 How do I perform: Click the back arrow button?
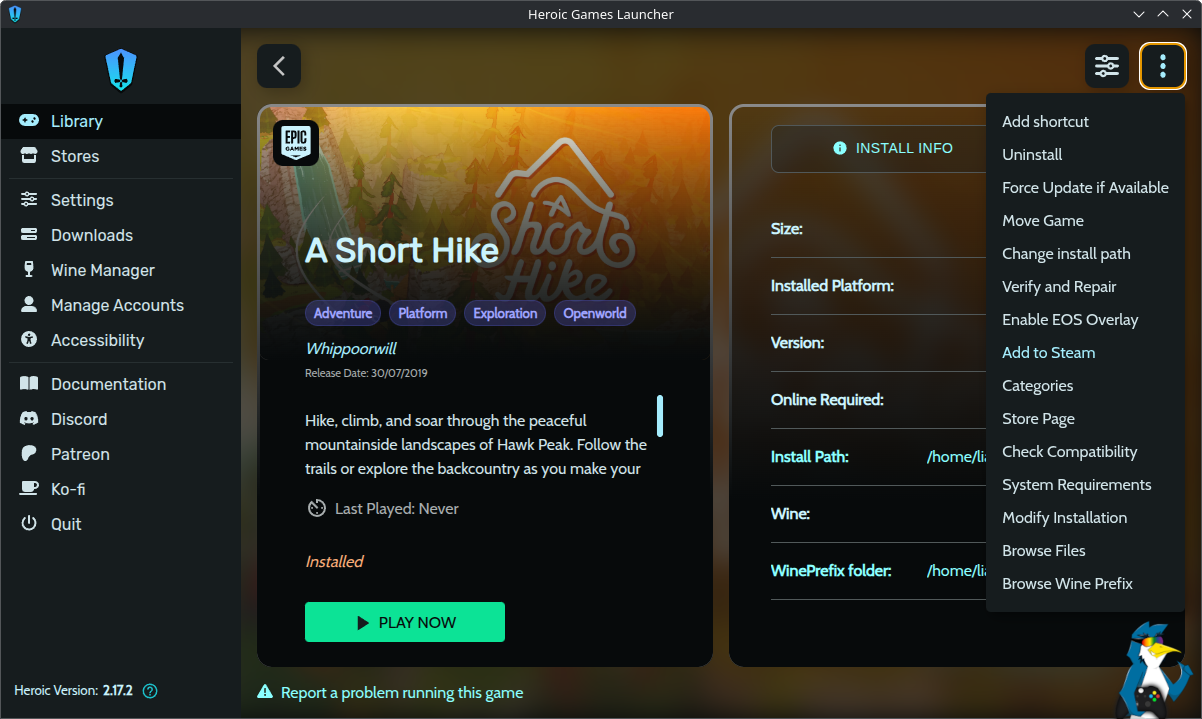point(279,66)
